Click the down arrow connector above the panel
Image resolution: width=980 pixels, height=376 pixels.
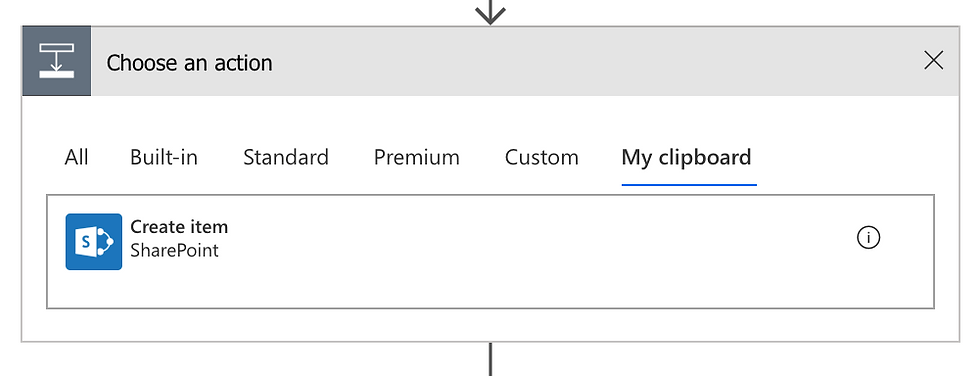[490, 11]
